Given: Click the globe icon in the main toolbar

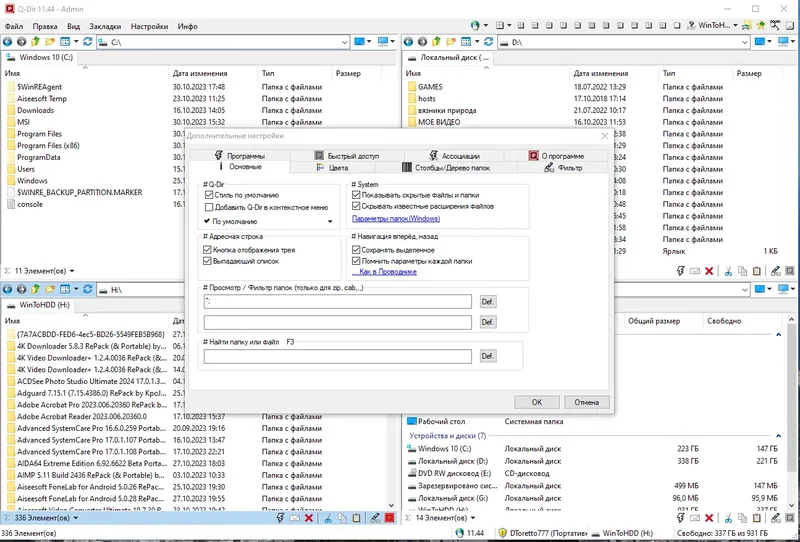Looking at the screenshot, I should click(475, 25).
